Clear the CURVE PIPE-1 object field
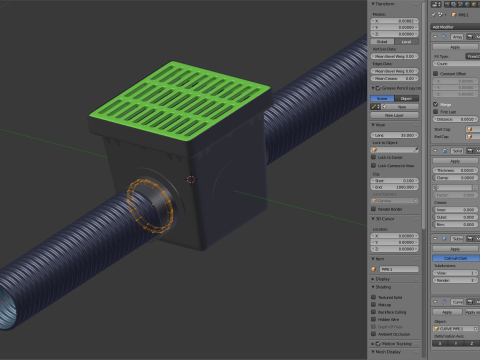Screen dimensions: 480x360 [x=476, y=329]
